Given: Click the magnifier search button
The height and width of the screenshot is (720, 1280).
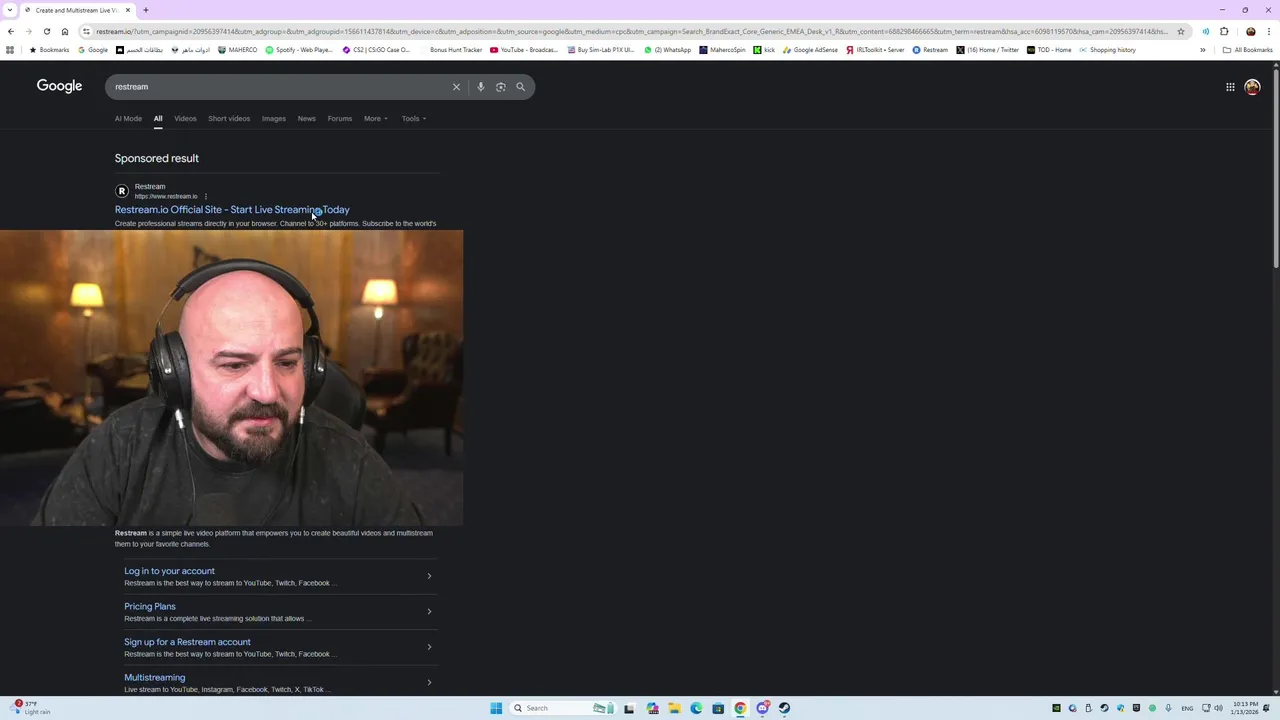Looking at the screenshot, I should pyautogui.click(x=520, y=87).
